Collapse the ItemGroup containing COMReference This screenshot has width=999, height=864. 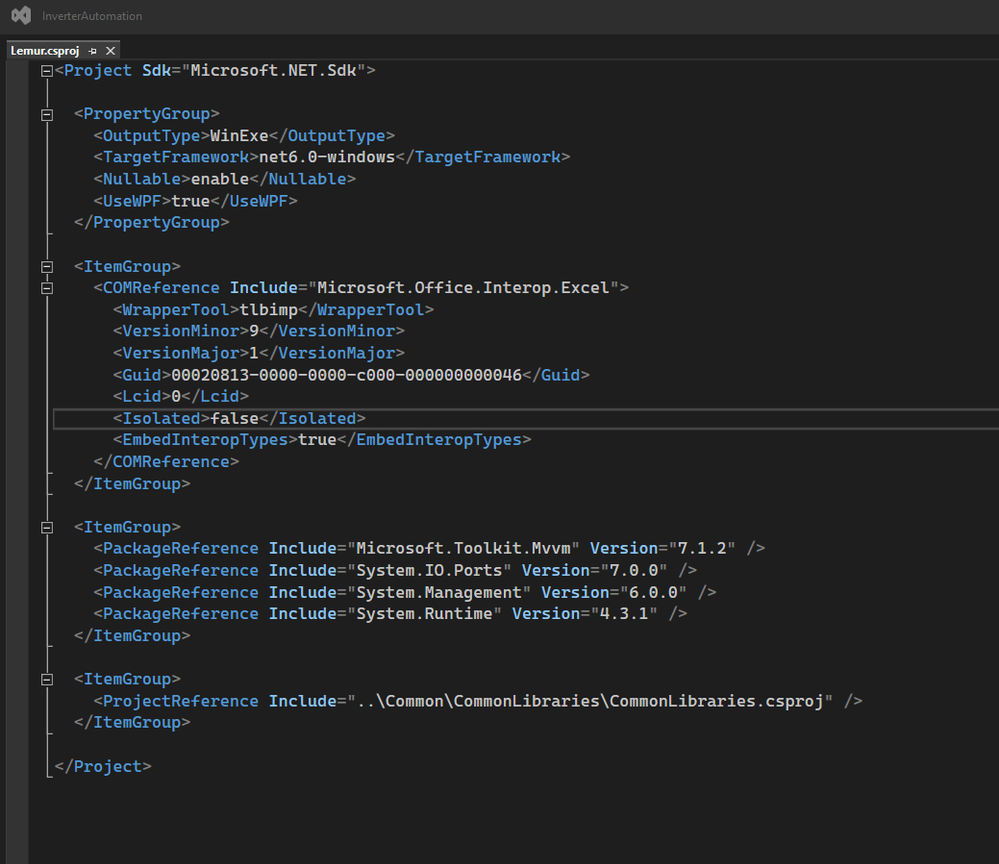[47, 267]
